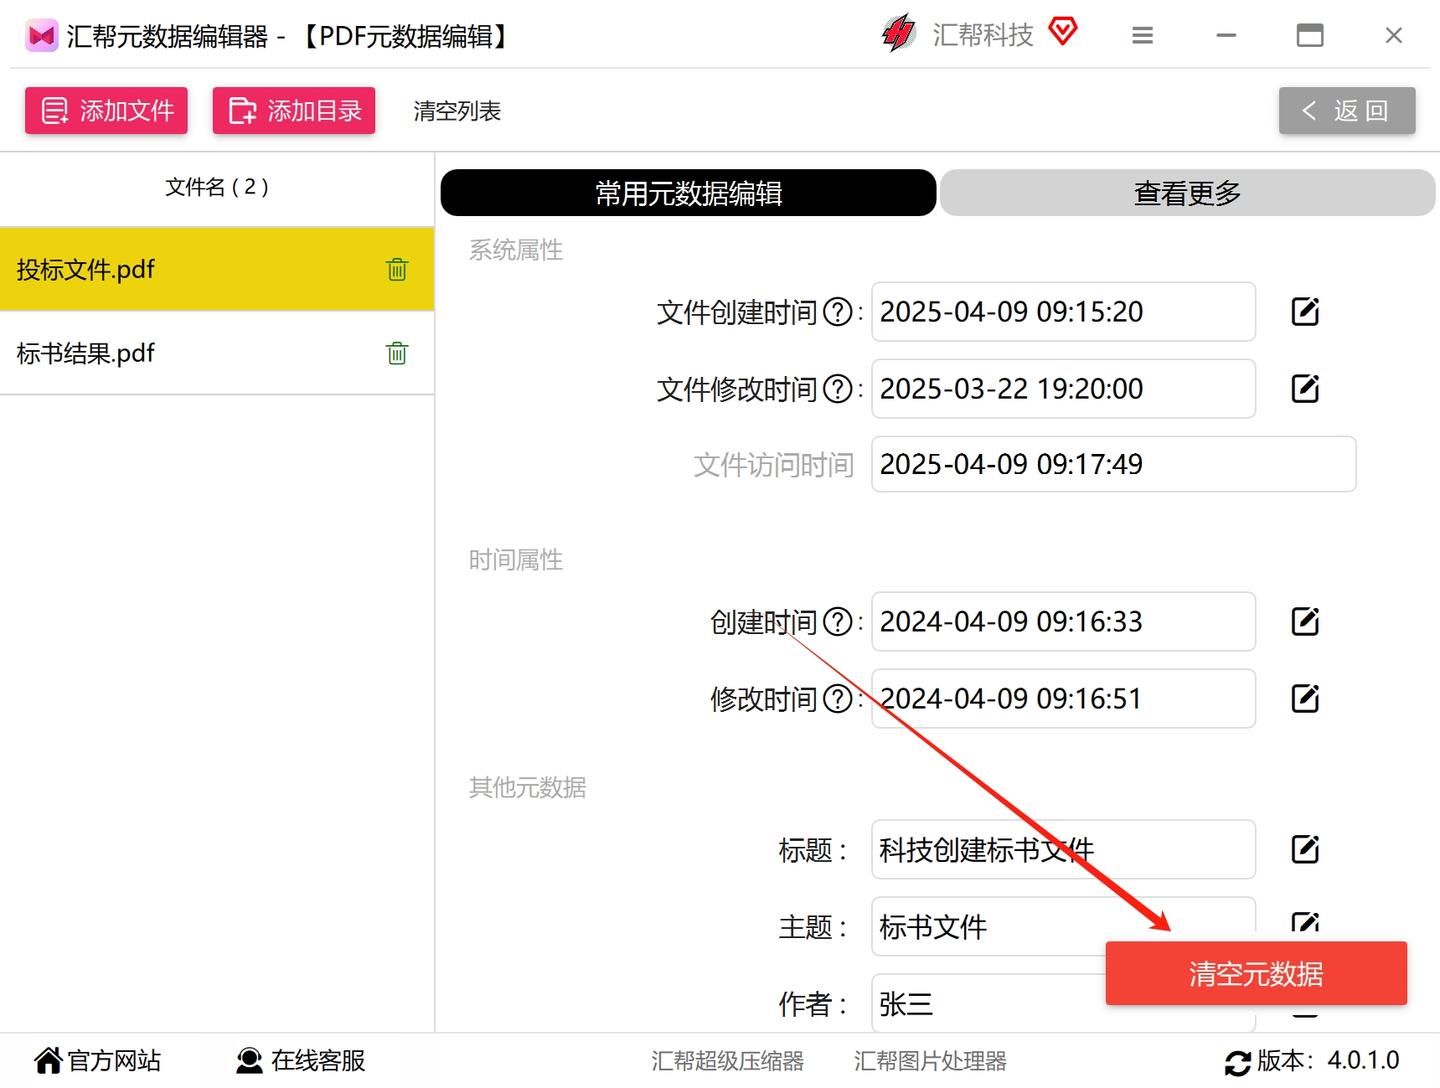Click the red 清空元数据 button

click(x=1256, y=973)
